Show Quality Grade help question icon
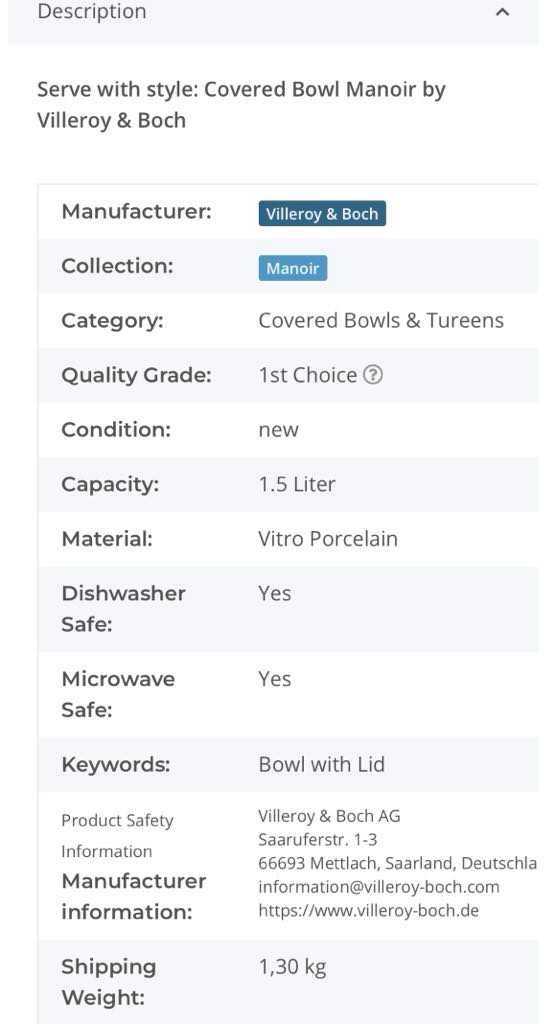 tap(372, 375)
